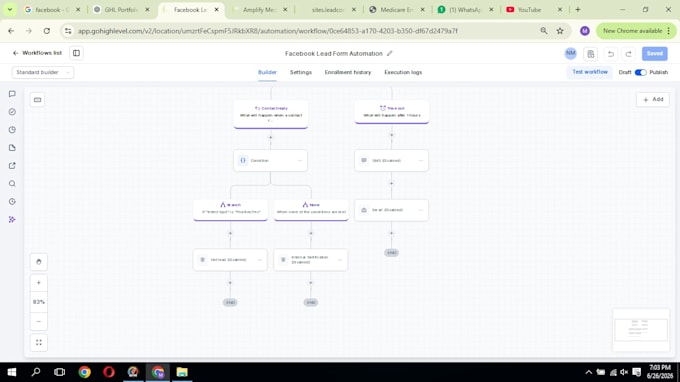This screenshot has height=382, width=680.
Task: Open the Hot lead (Disabled) node
Action: tap(230, 260)
